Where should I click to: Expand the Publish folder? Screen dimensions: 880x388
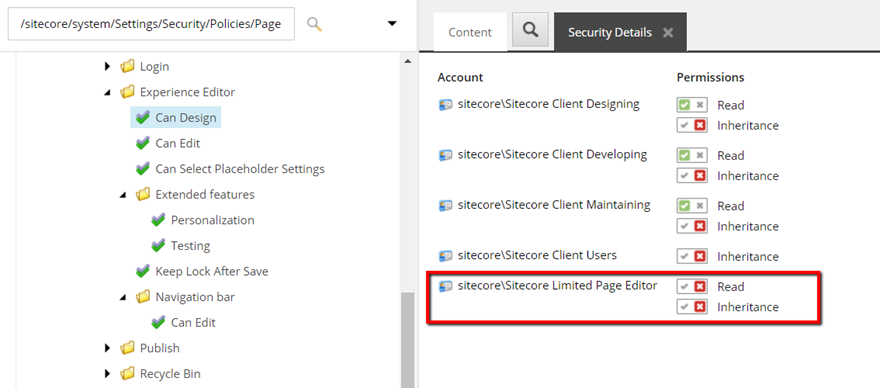pos(108,348)
